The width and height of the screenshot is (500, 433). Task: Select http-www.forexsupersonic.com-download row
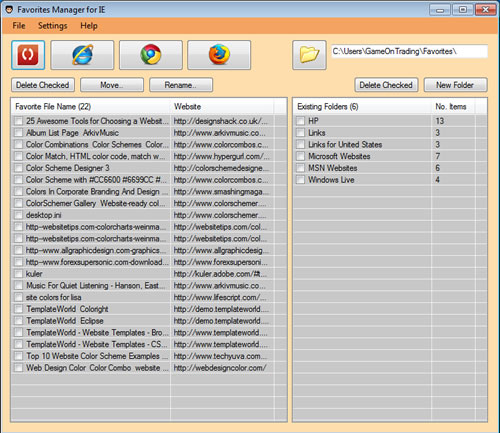click(149, 262)
